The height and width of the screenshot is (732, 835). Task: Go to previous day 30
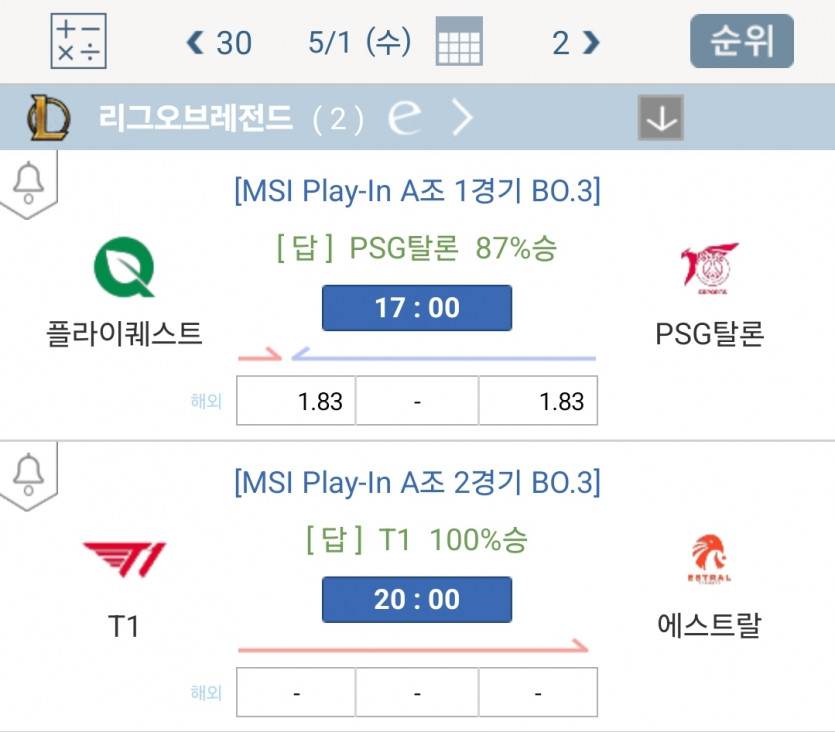(x=220, y=42)
